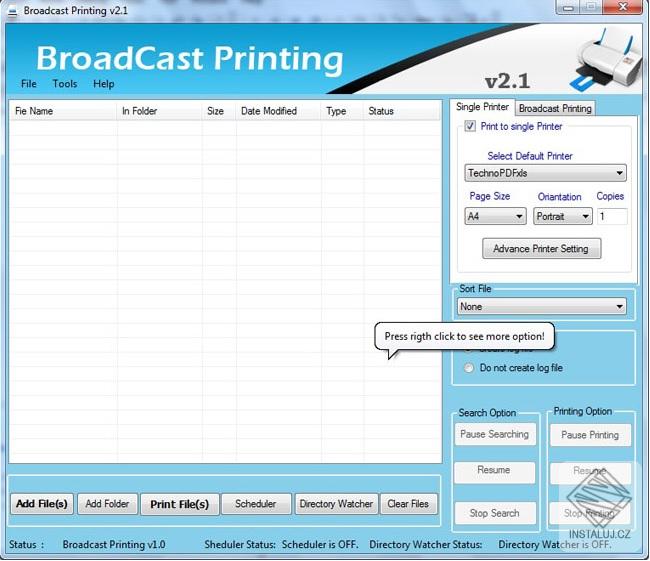650x561 pixels.
Task: Click Pause Searching button
Action: pyautogui.click(x=495, y=434)
